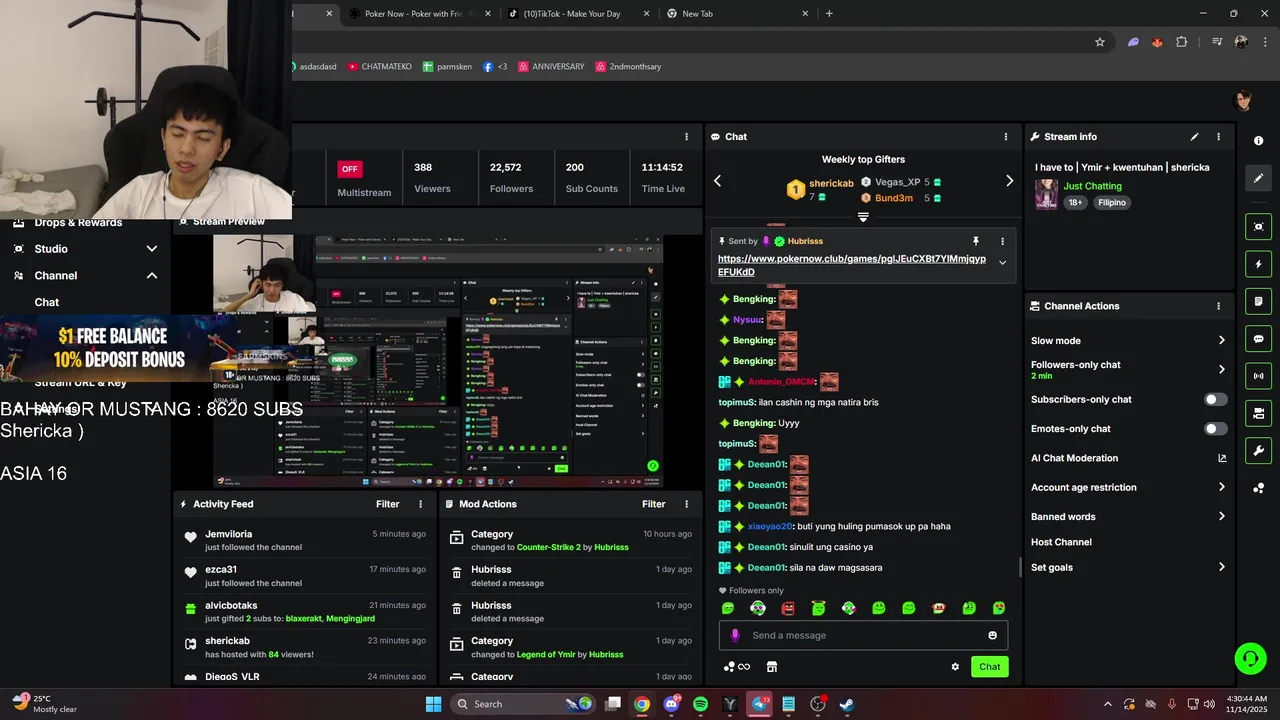Switch to the TikTok Make Your Day tab
The height and width of the screenshot is (720, 1280).
pyautogui.click(x=578, y=14)
